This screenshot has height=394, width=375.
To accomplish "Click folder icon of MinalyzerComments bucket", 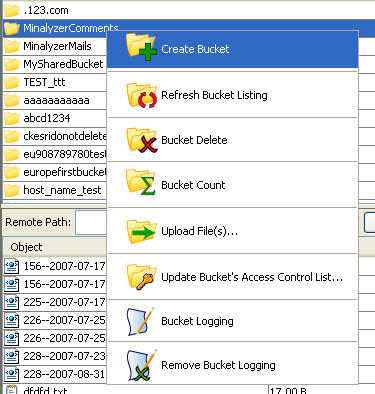I will (x=12, y=28).
